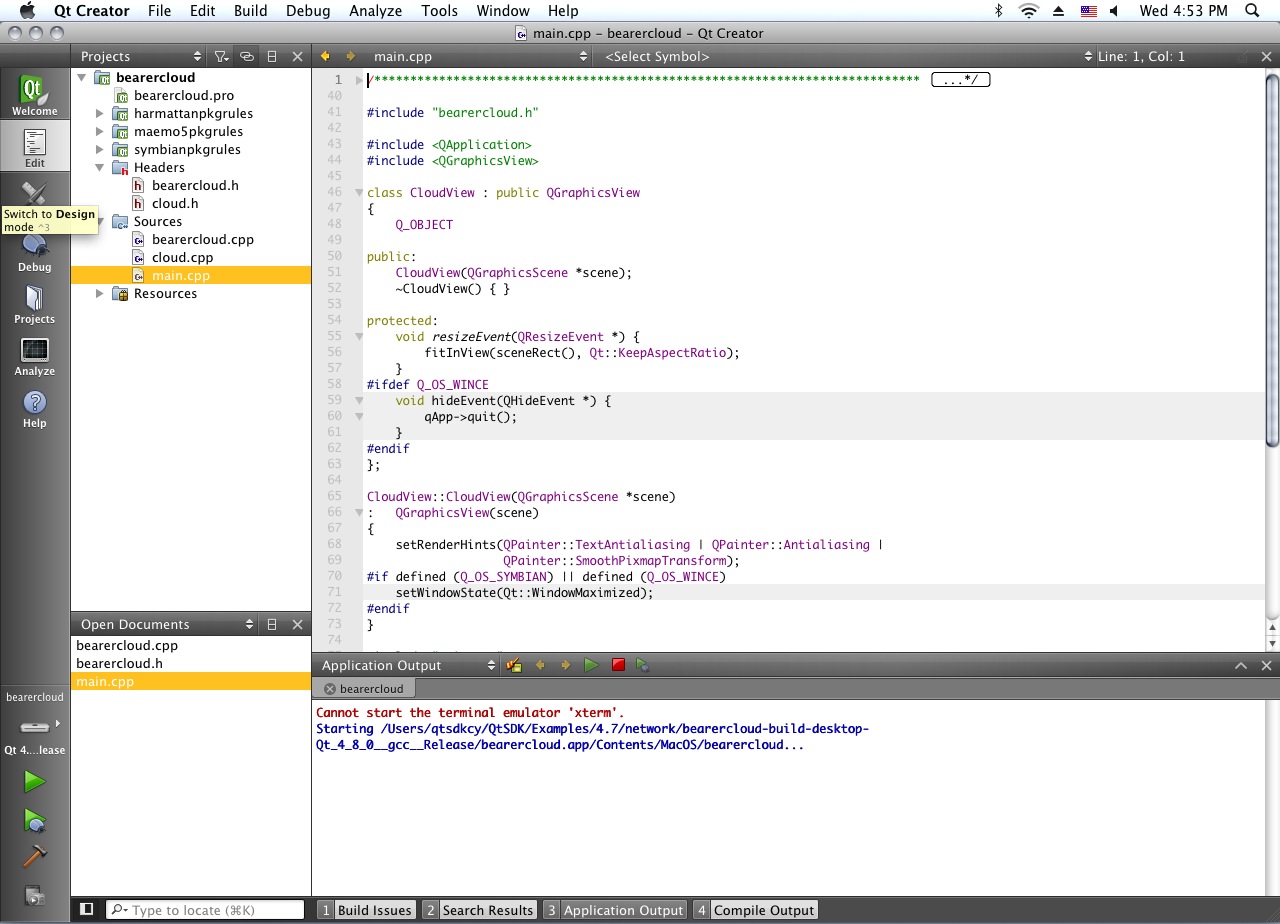Toggle synchronize with editor link icon

tap(246, 57)
